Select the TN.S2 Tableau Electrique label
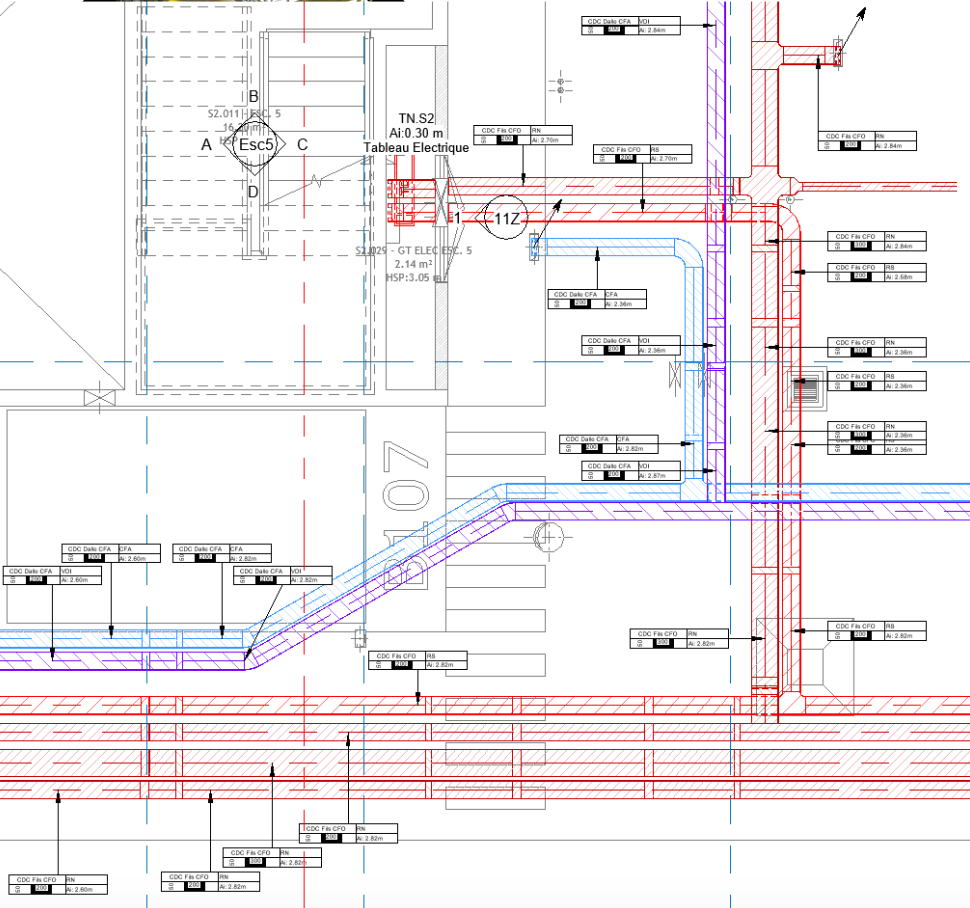 [417, 133]
